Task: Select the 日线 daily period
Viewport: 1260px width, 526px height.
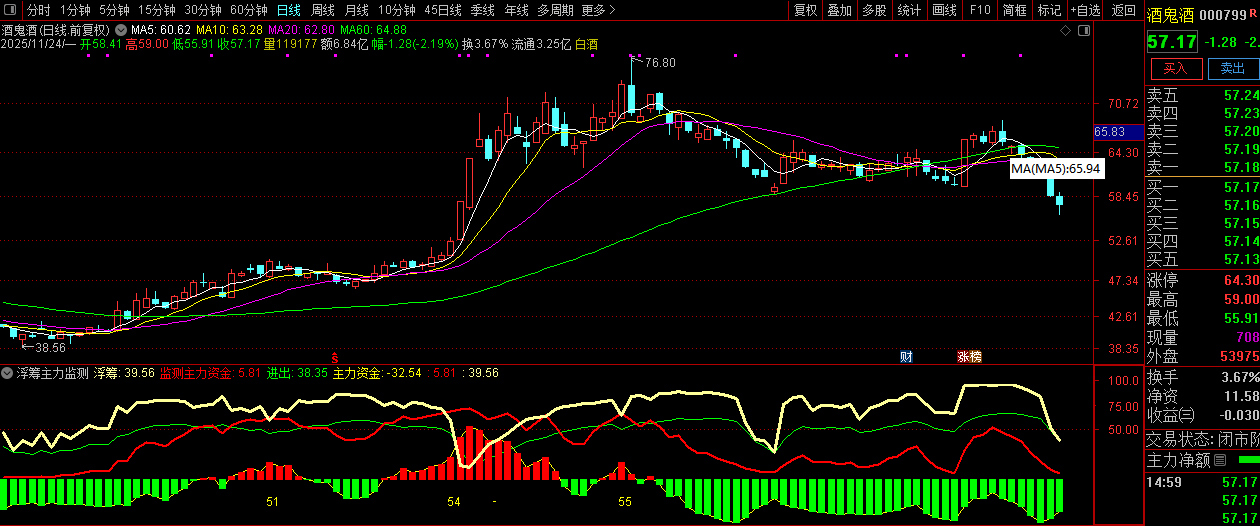Action: coord(288,10)
